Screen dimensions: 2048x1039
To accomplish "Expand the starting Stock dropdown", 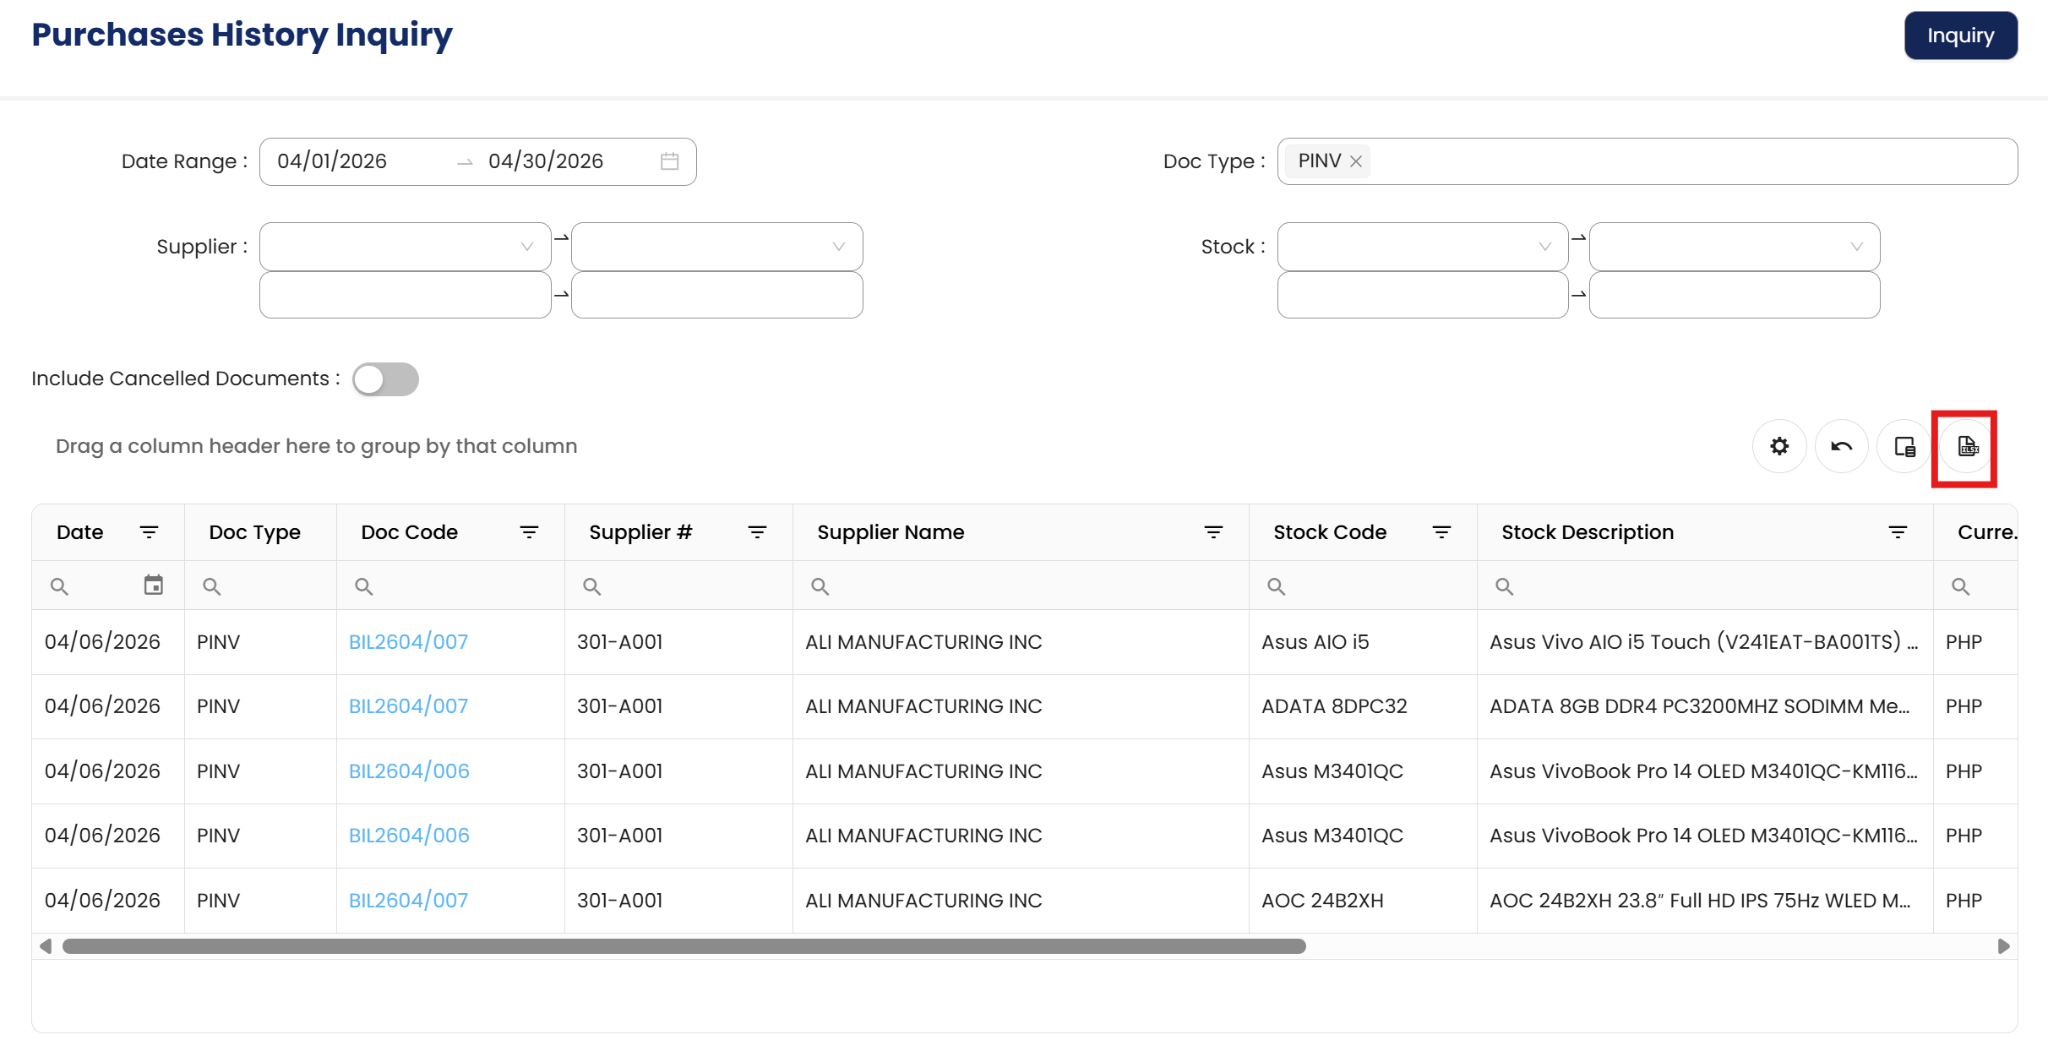I will click(x=1422, y=246).
